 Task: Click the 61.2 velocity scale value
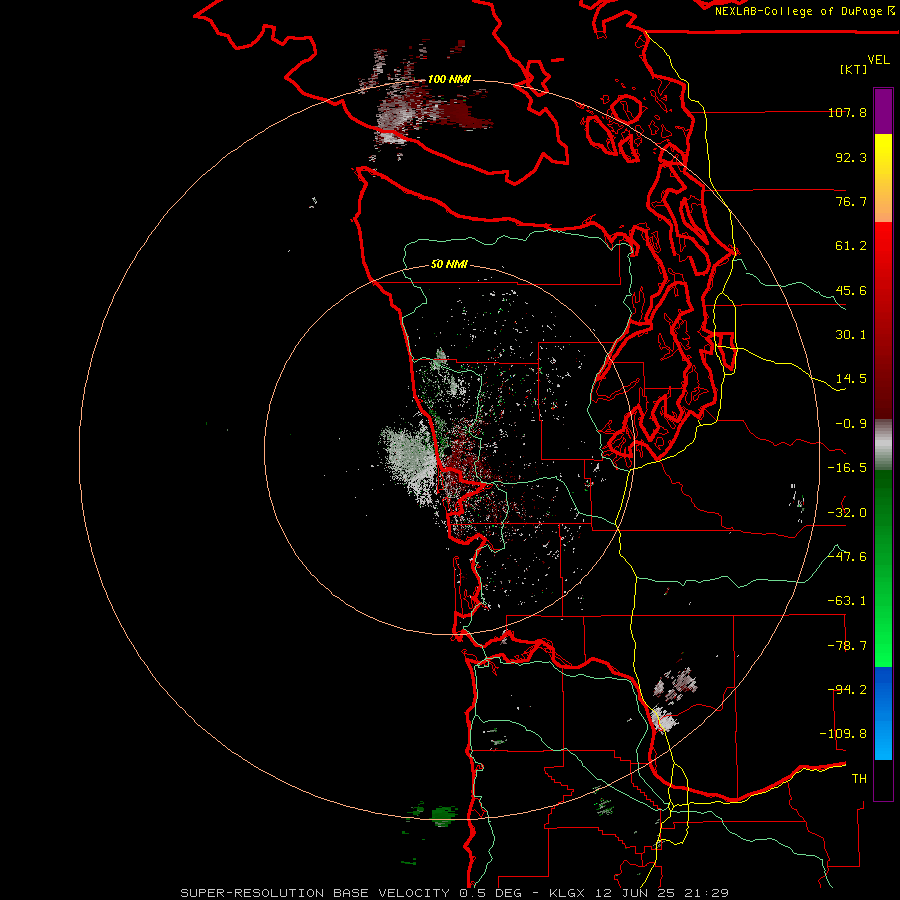[851, 246]
